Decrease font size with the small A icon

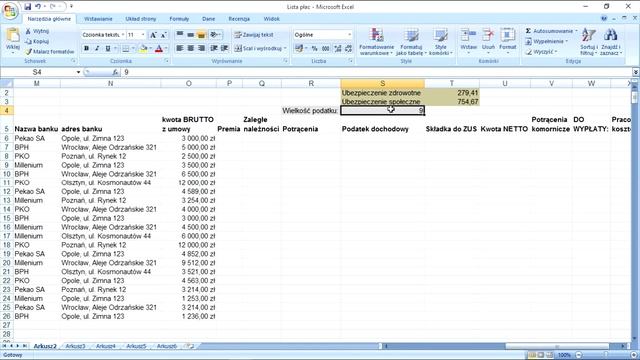point(163,35)
